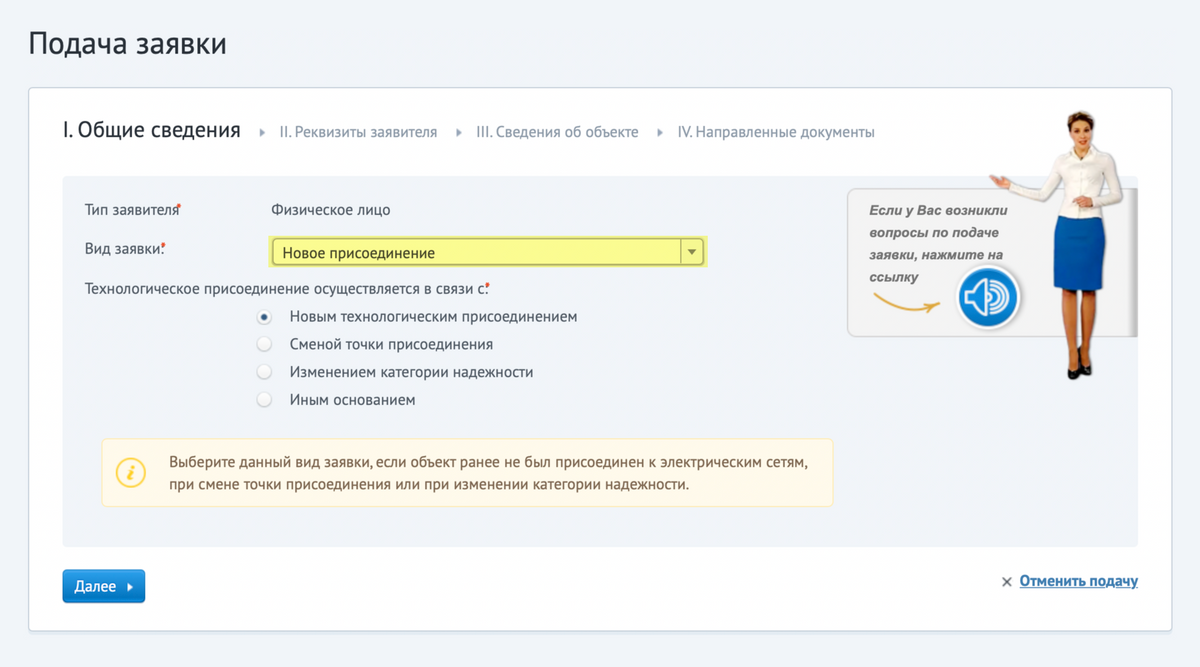The width and height of the screenshot is (1200, 667).
Task: Click the audio speaker help icon
Action: (x=988, y=298)
